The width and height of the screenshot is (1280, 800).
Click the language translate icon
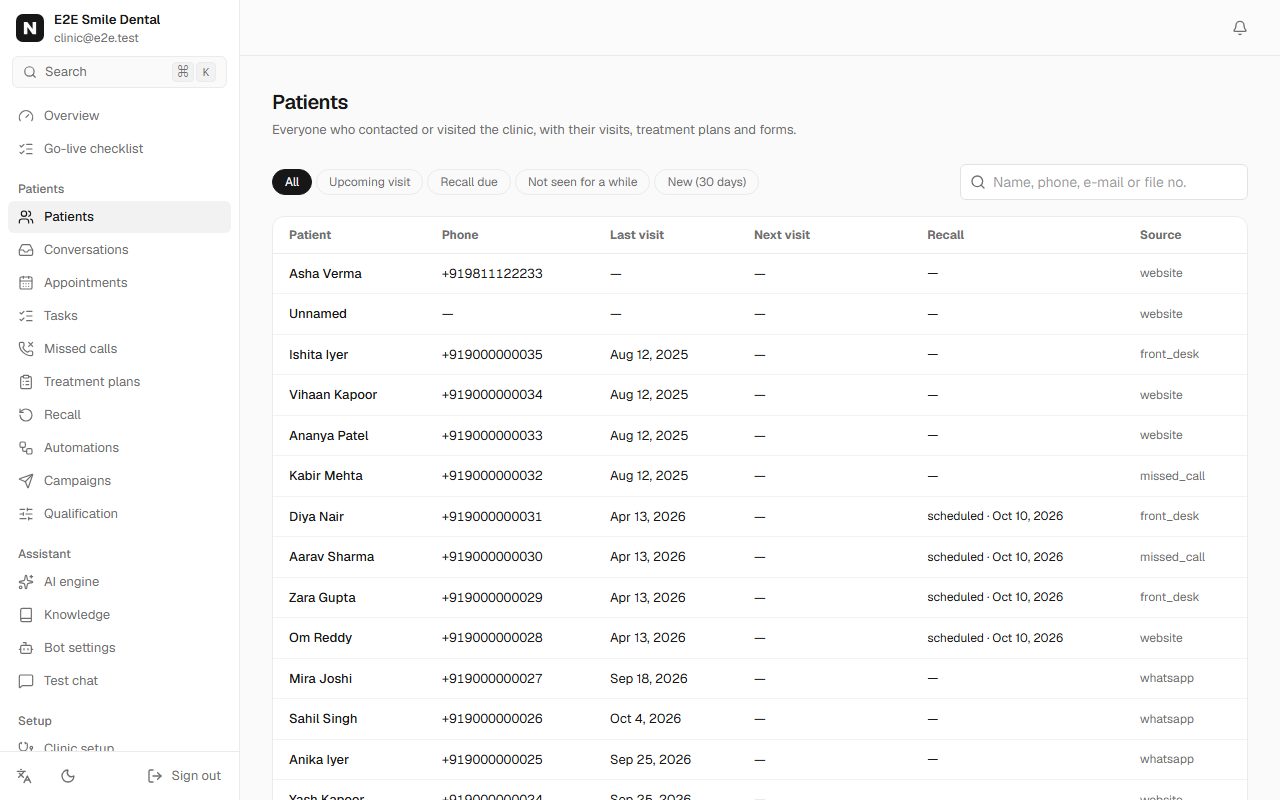(25, 776)
